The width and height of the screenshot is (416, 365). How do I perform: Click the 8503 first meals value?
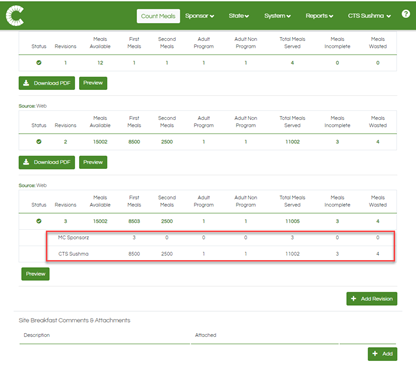(134, 221)
